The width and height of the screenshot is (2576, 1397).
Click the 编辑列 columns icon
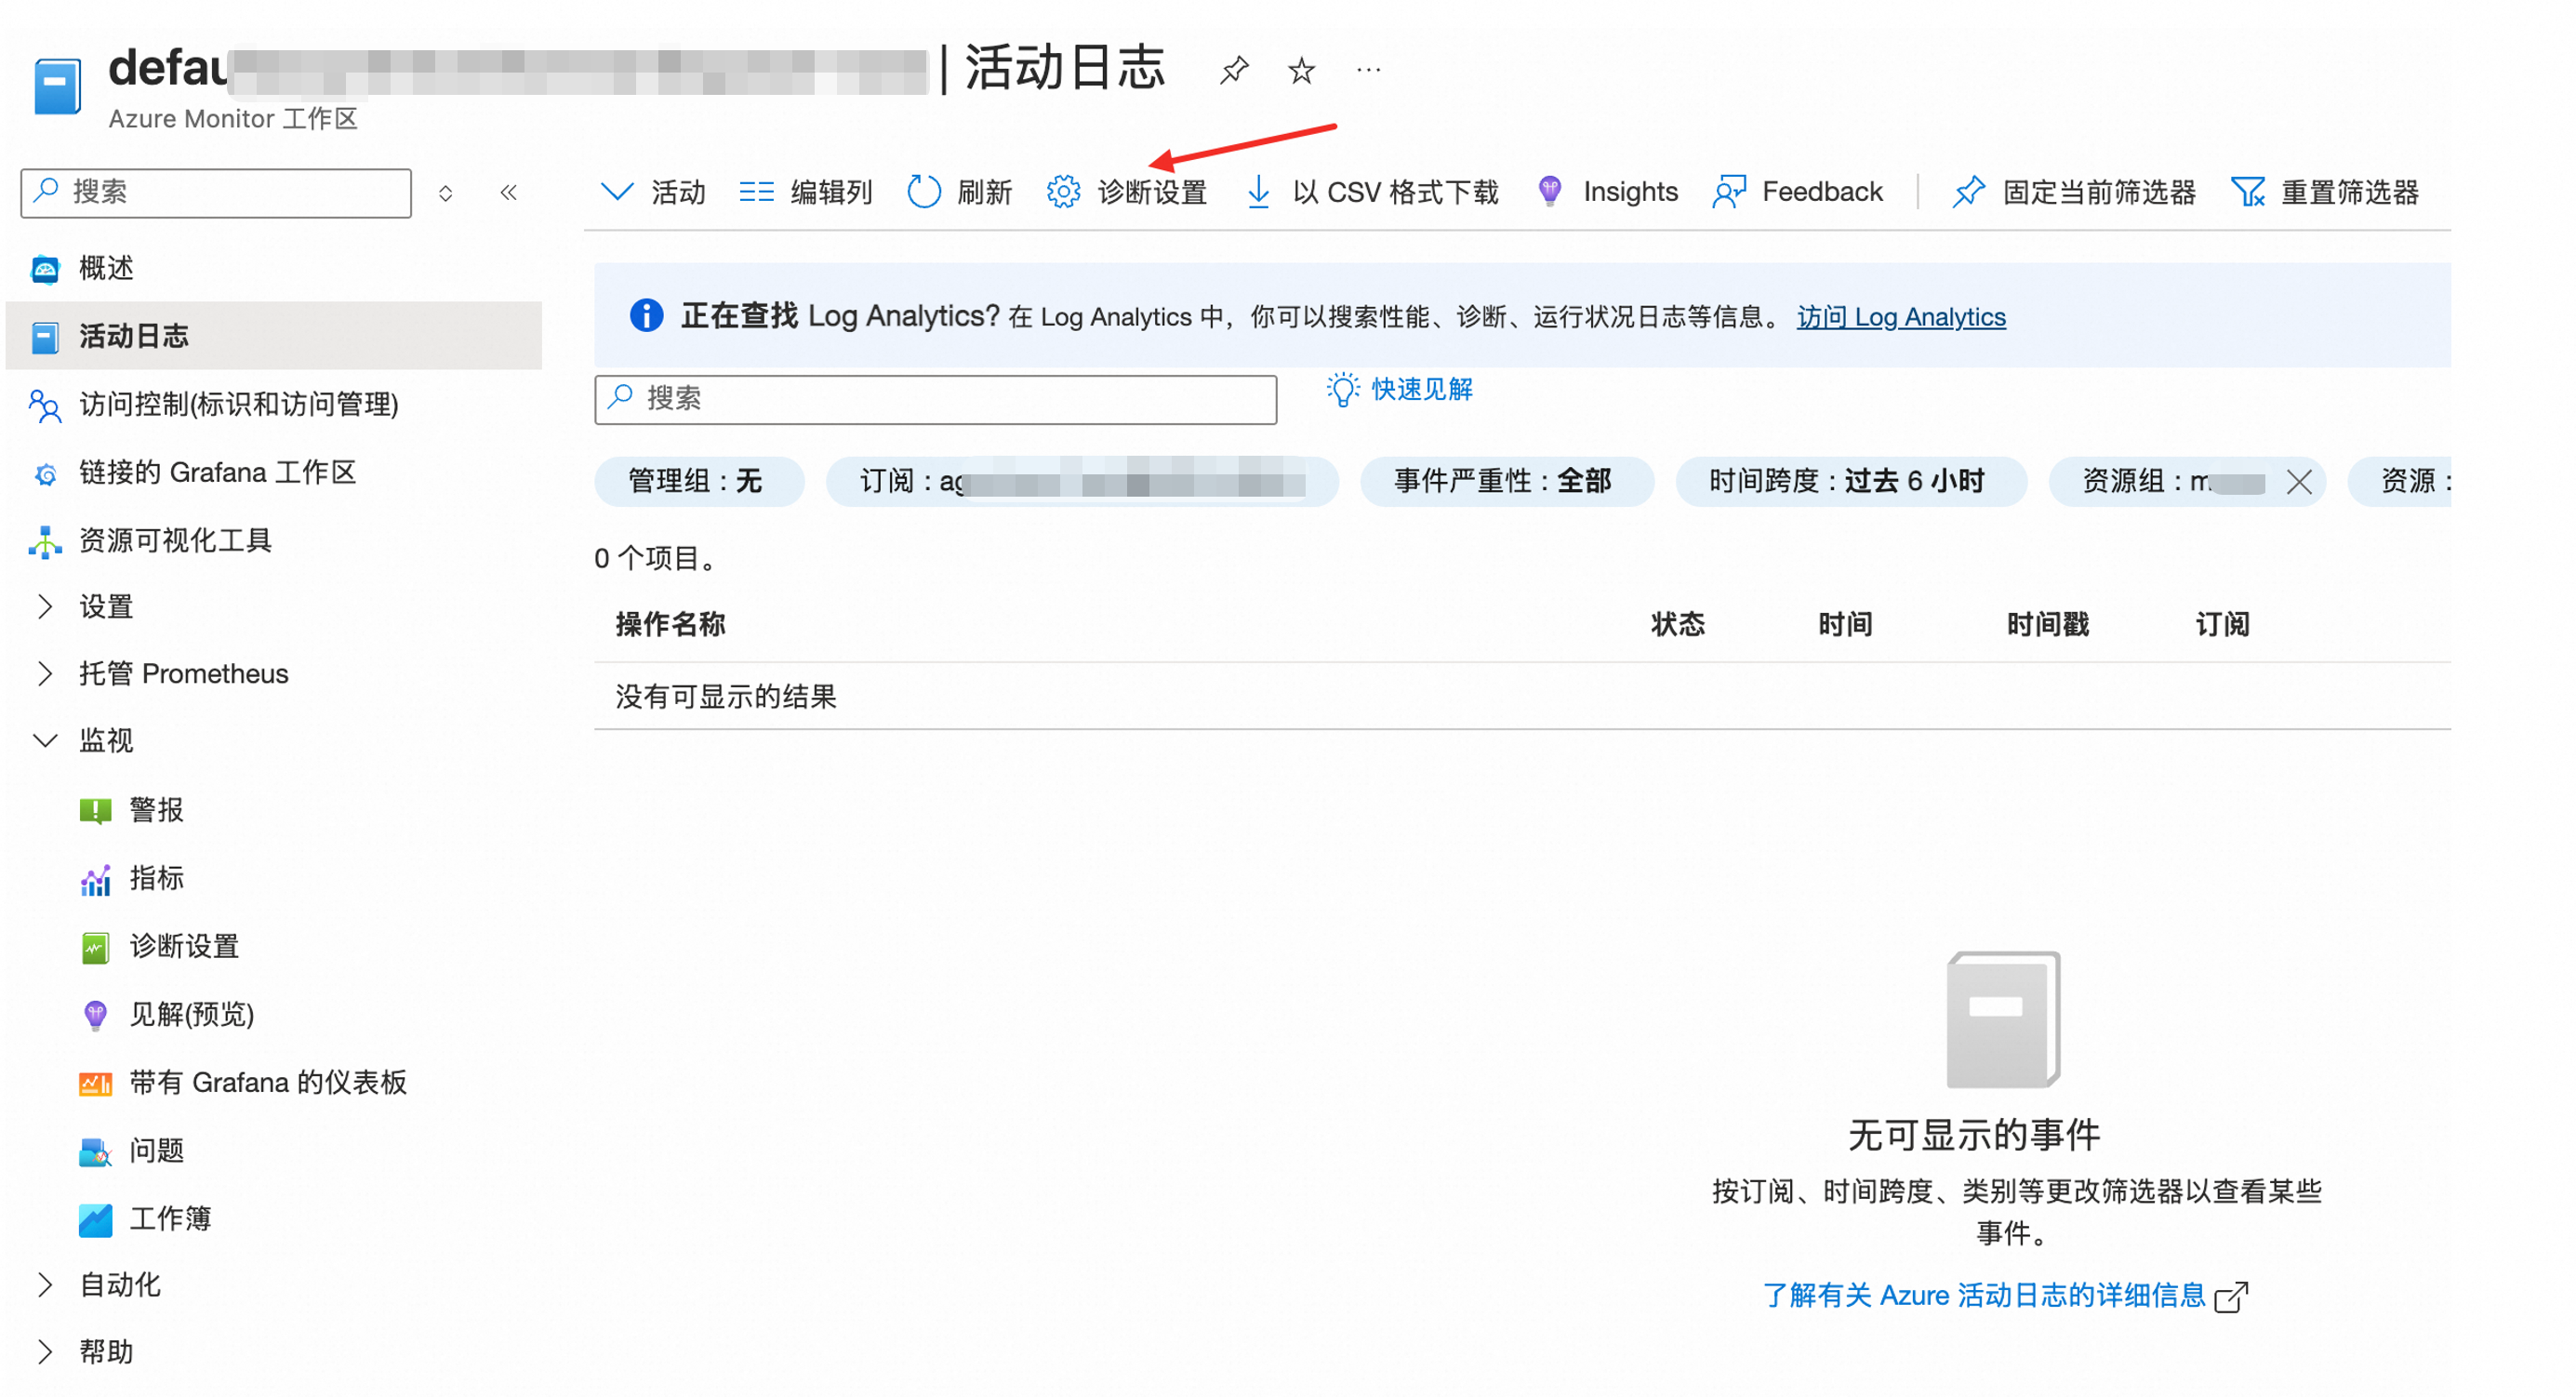756,192
